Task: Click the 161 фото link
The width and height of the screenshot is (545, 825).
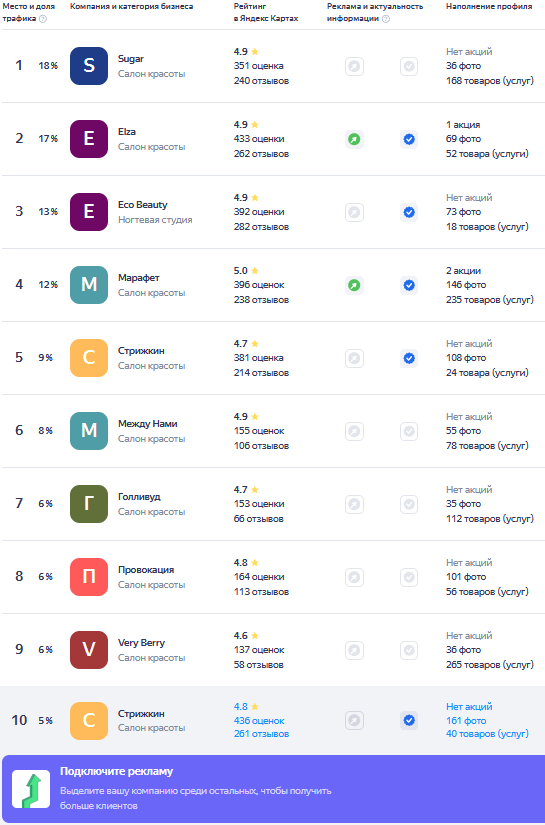Action: (466, 721)
